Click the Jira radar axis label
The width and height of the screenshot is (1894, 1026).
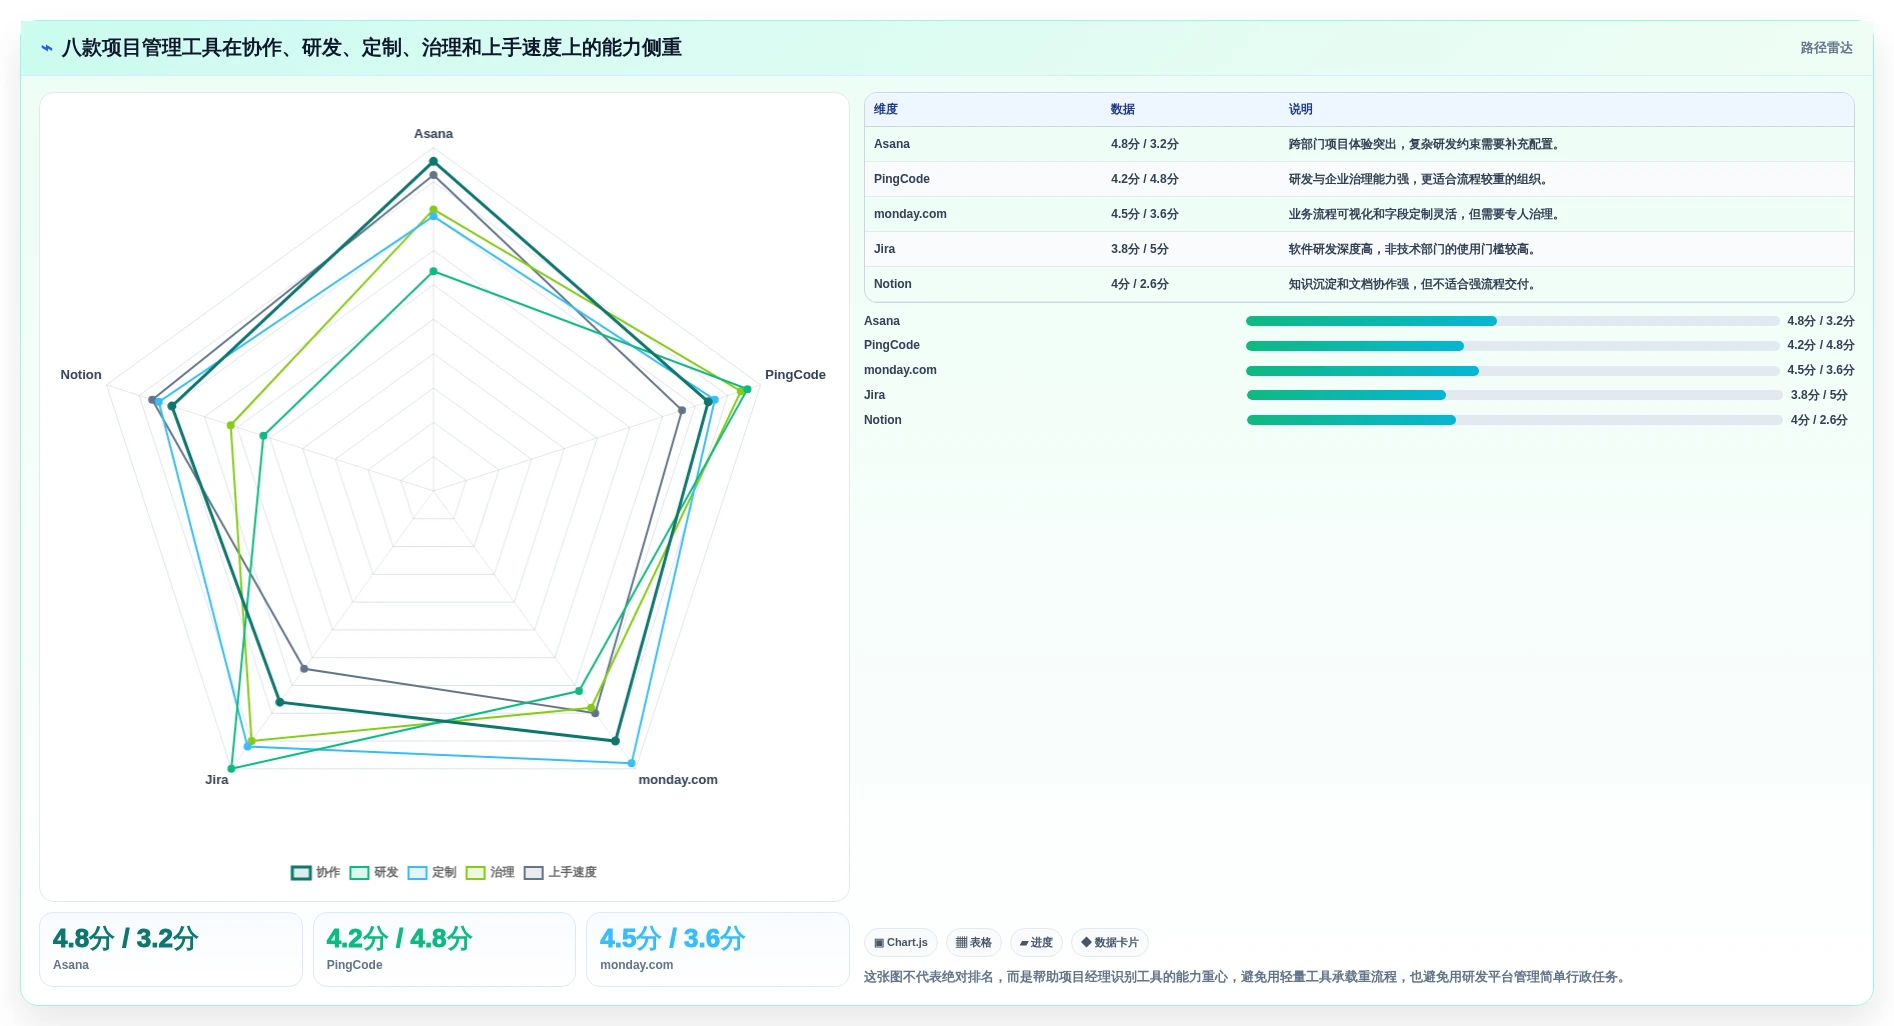coord(217,780)
